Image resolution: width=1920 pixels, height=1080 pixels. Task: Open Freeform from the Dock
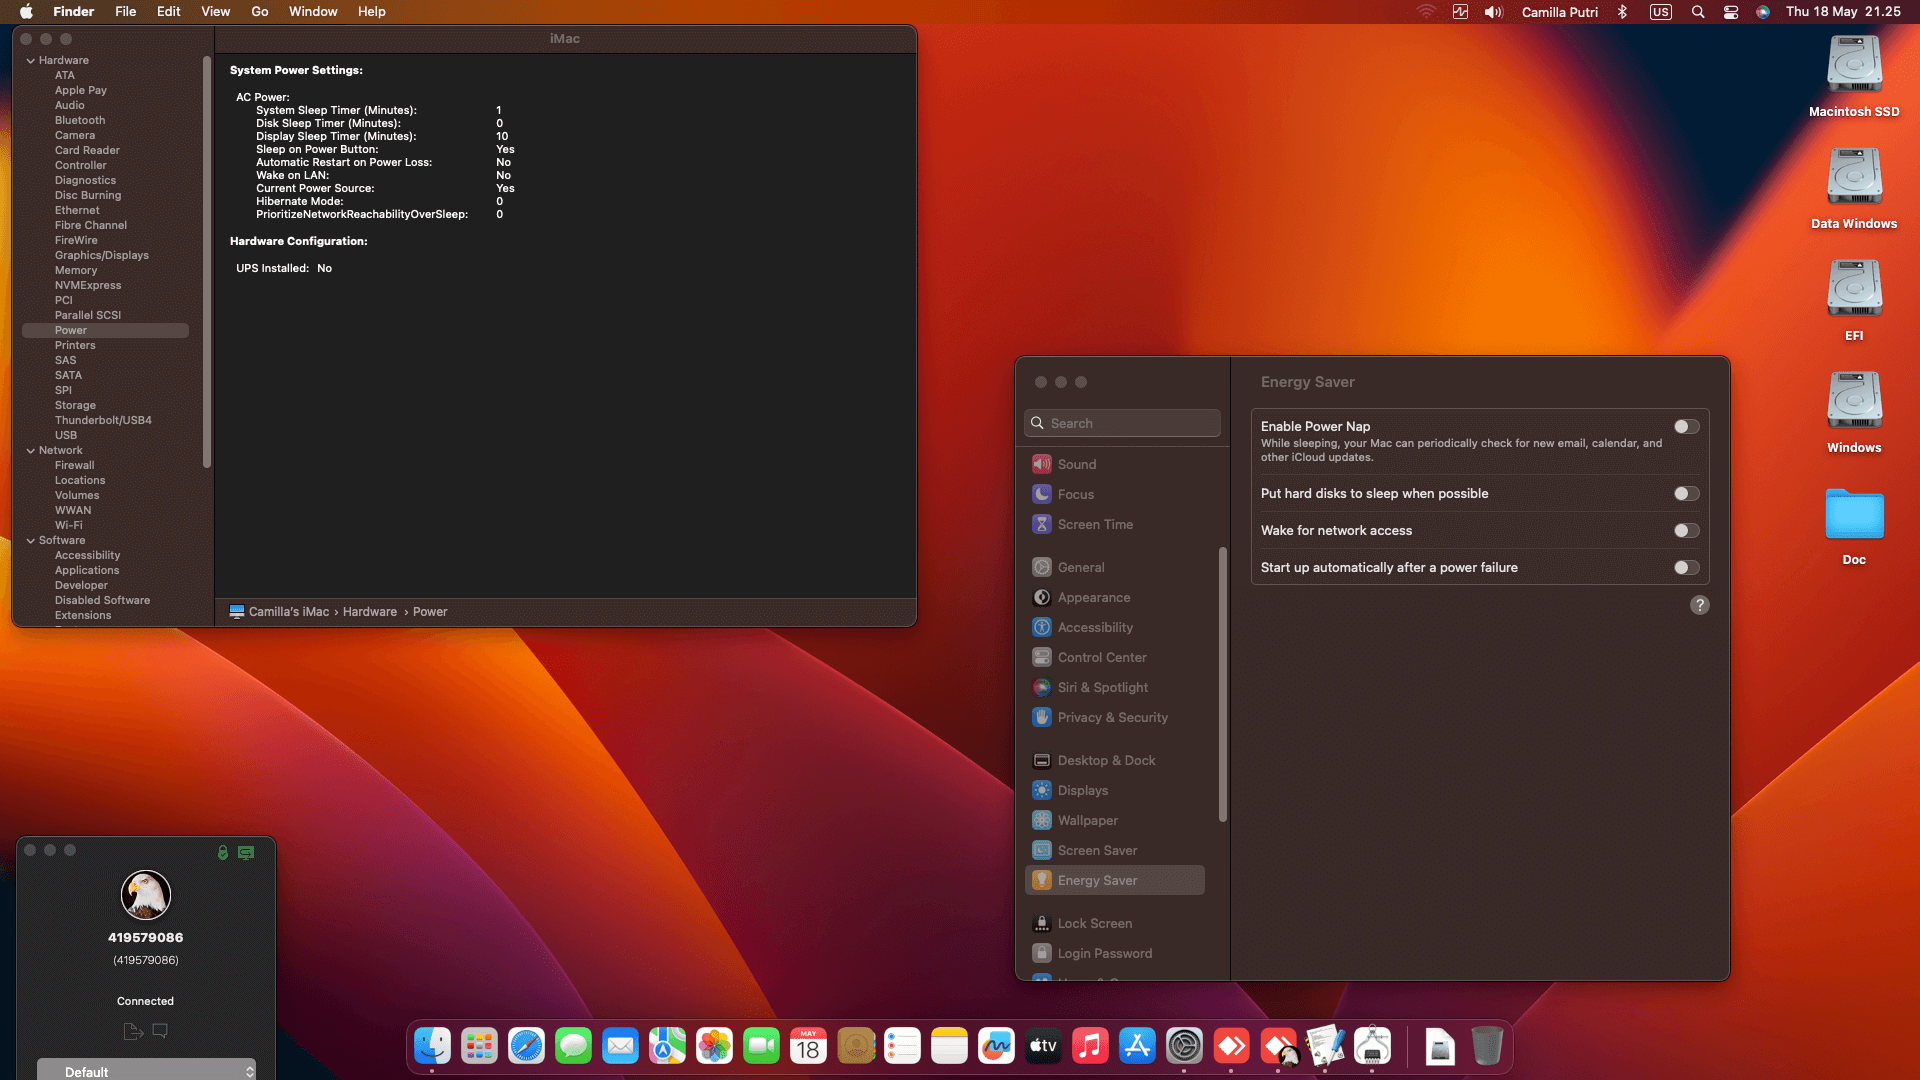point(996,1046)
